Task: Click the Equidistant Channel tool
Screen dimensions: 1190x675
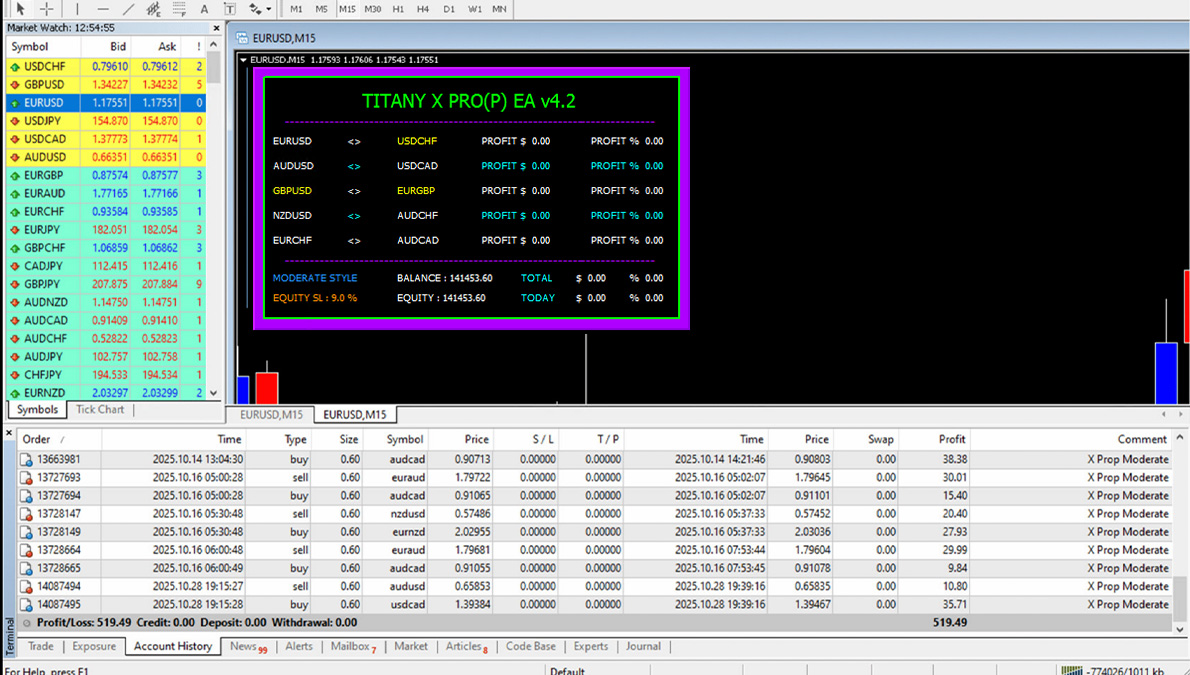Action: coord(153,9)
